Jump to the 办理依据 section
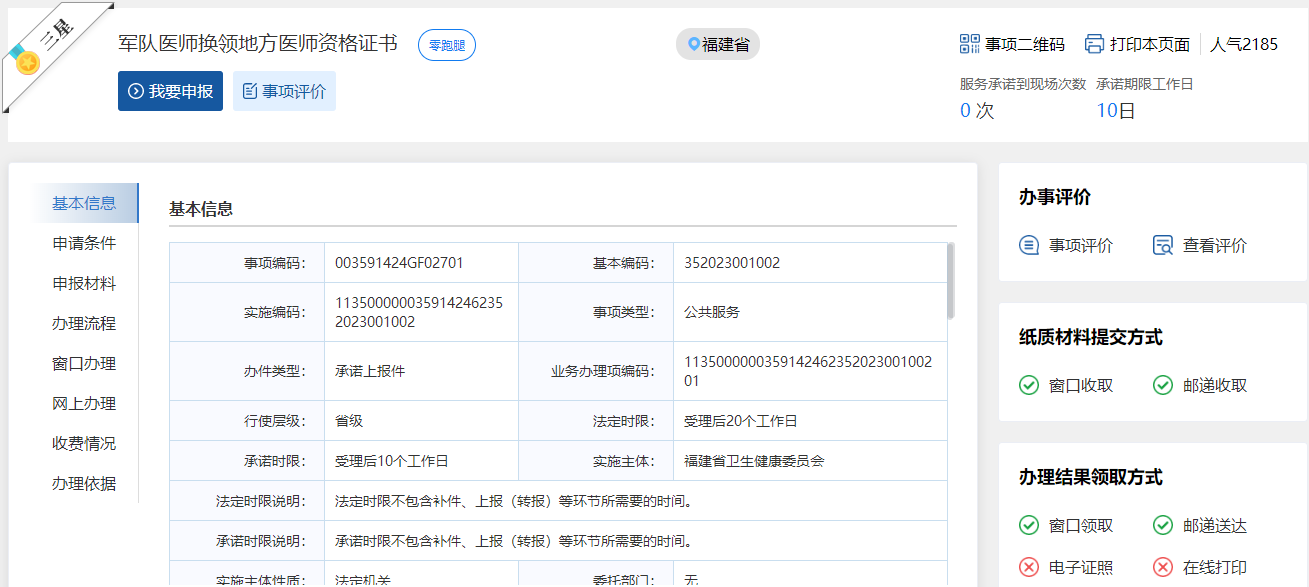The height and width of the screenshot is (587, 1309). [84, 483]
